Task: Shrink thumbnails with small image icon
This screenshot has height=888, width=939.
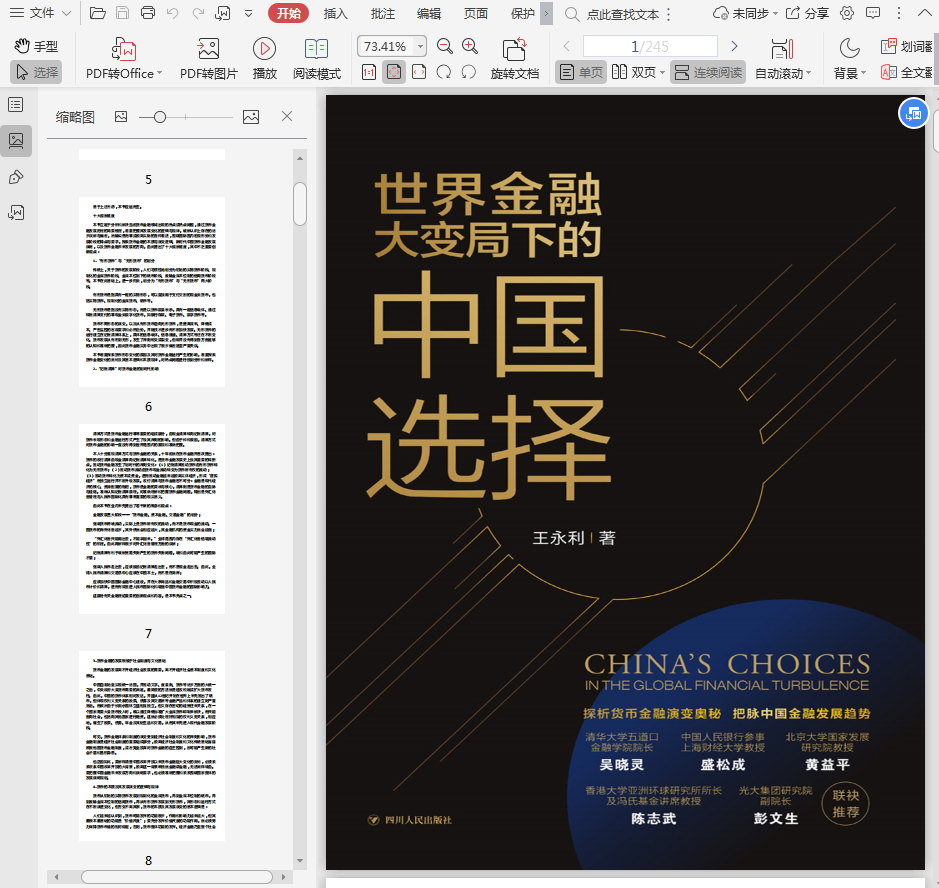Action: tap(121, 117)
